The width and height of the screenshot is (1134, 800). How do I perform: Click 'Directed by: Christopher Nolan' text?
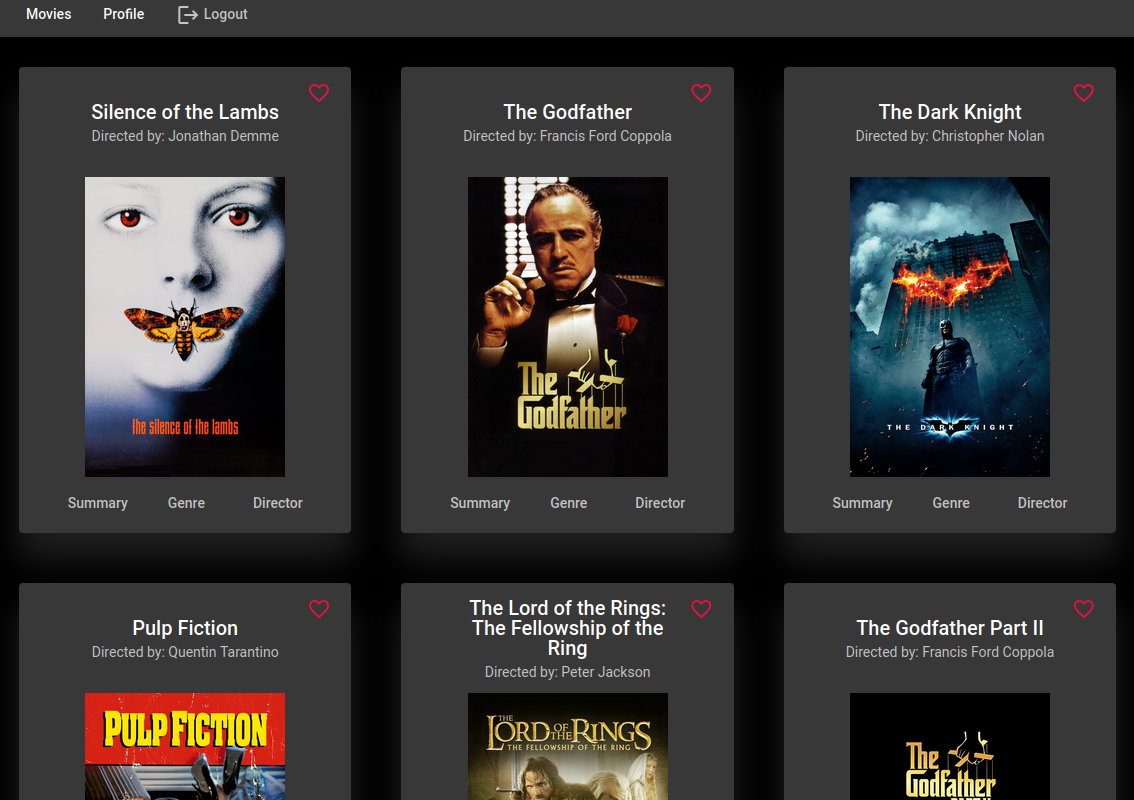click(950, 136)
